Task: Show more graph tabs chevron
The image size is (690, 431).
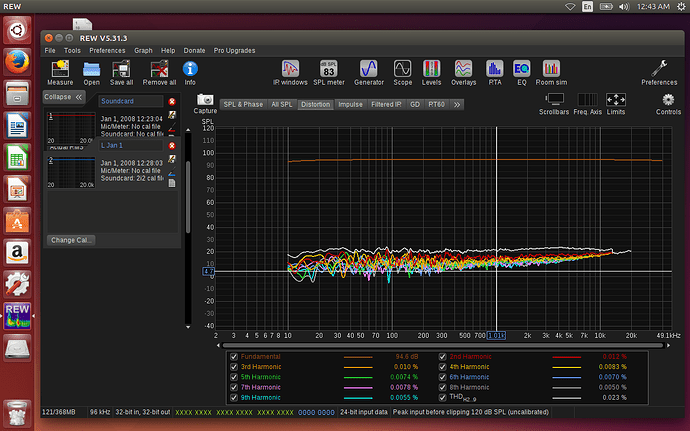Action: pos(457,104)
